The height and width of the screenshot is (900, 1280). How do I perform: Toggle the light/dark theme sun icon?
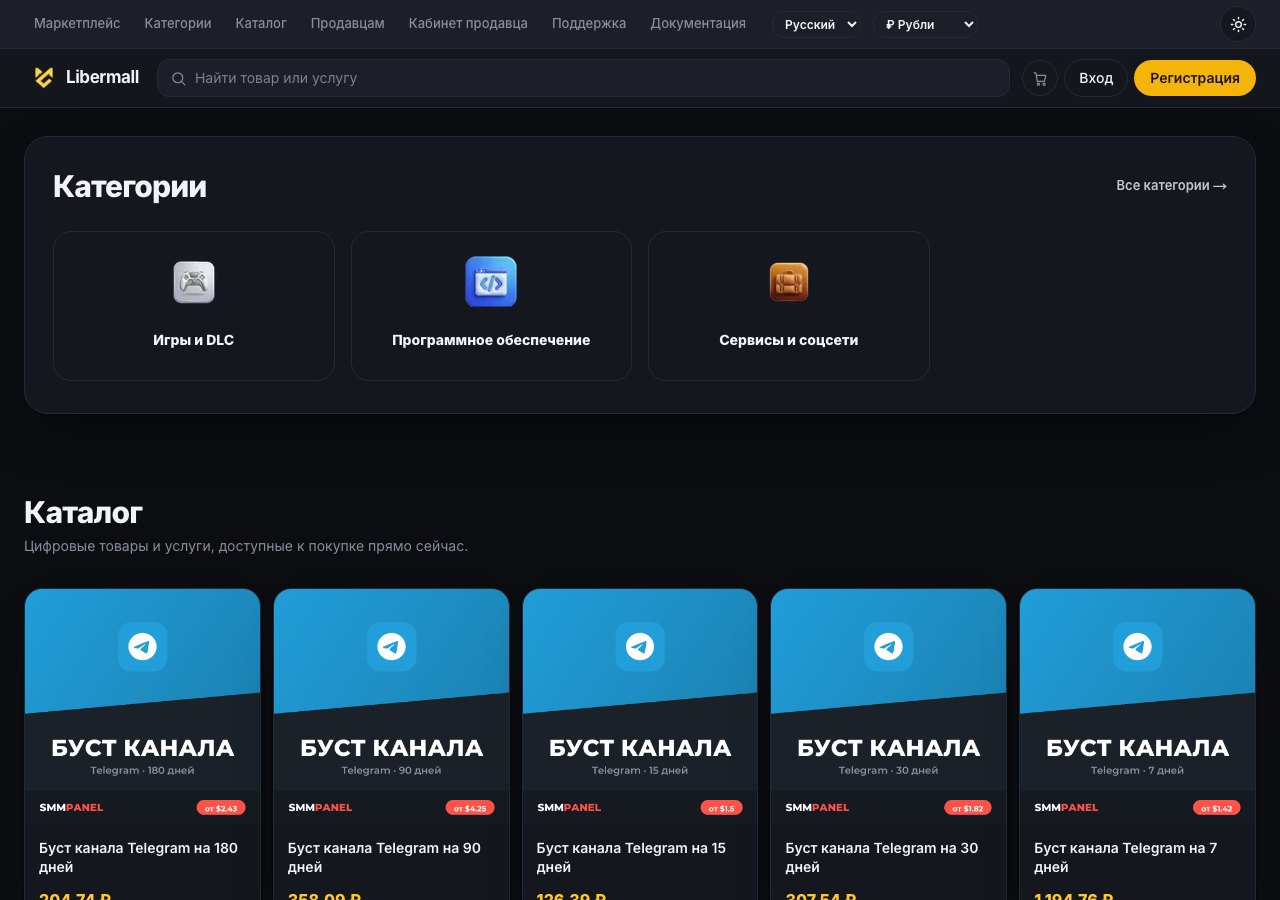coord(1238,24)
